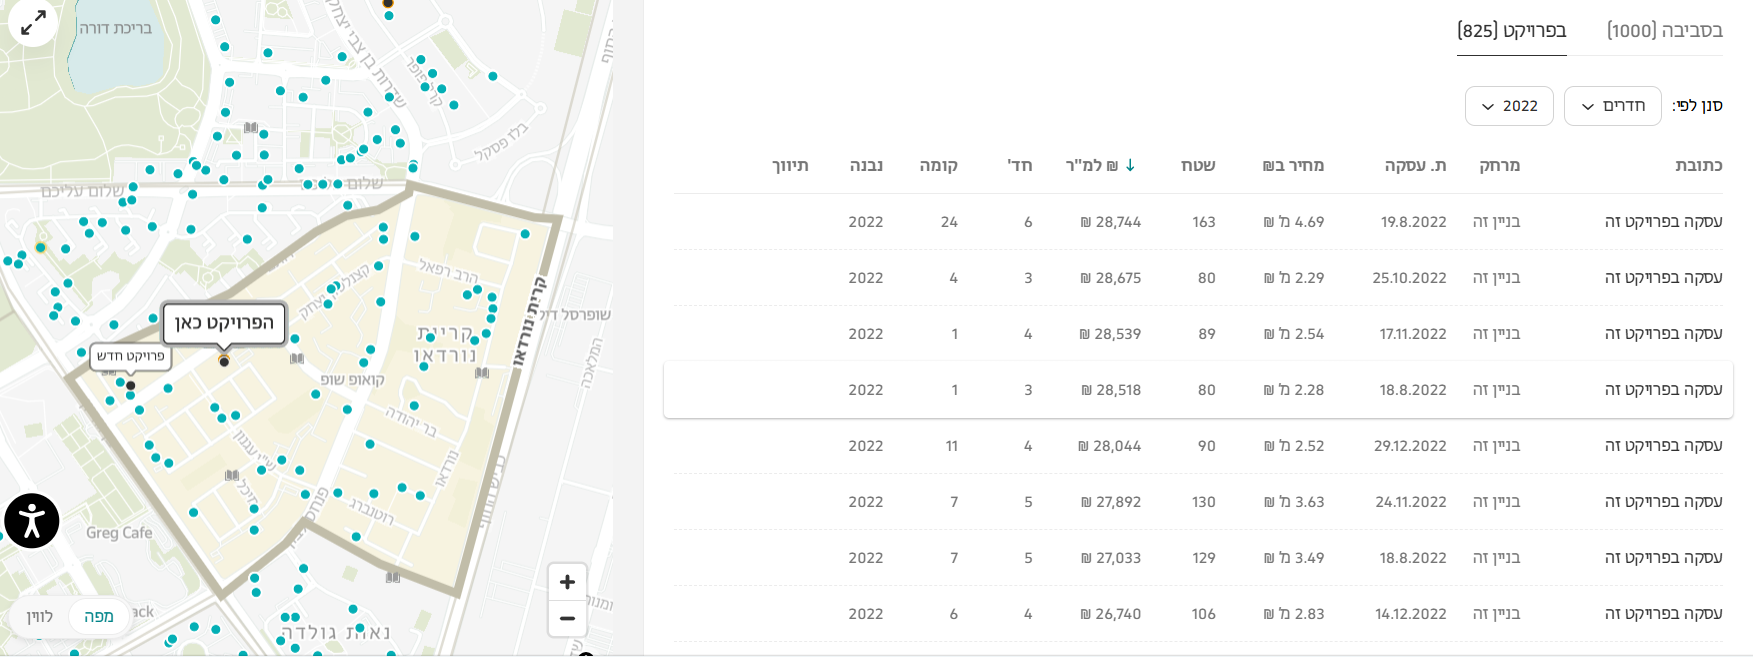Image resolution: width=1753 pixels, height=657 pixels.
Task: Sort by 'מחיר ב₪' column header
Action: tap(1293, 165)
